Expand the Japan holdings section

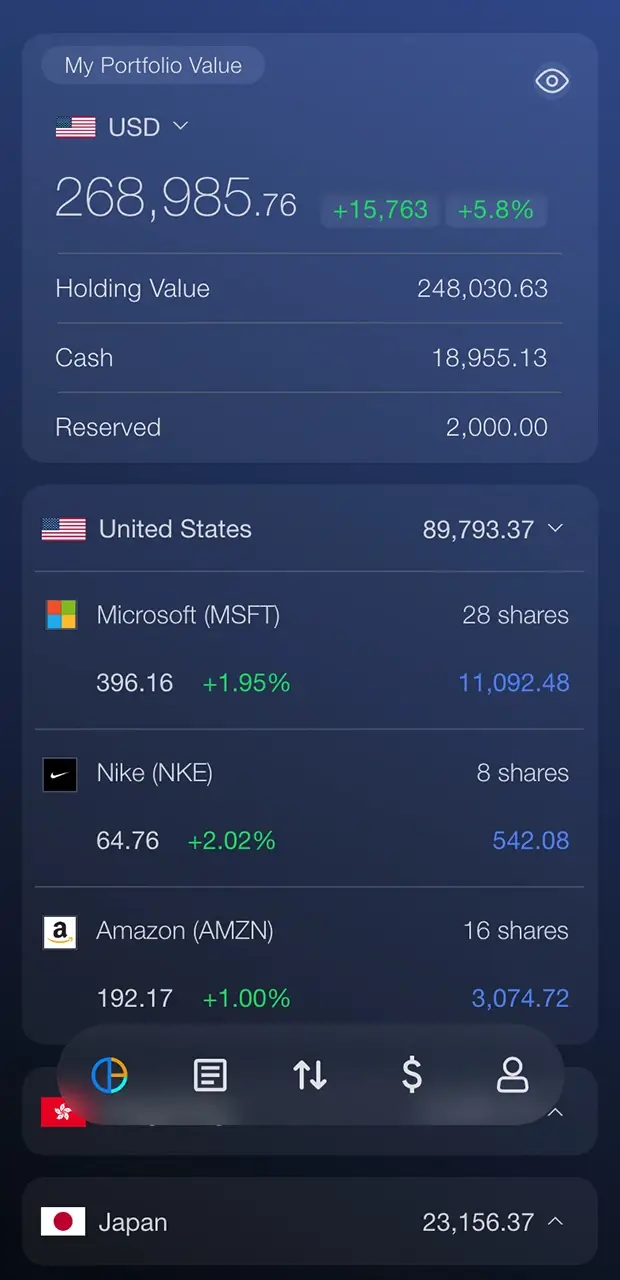tap(557, 1221)
